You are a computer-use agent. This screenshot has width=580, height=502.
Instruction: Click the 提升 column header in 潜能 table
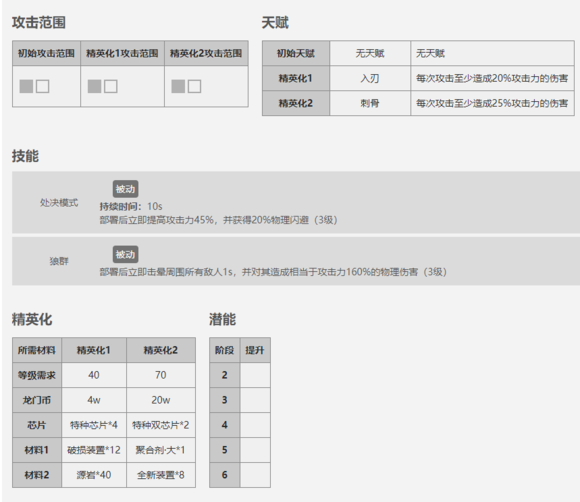255,350
